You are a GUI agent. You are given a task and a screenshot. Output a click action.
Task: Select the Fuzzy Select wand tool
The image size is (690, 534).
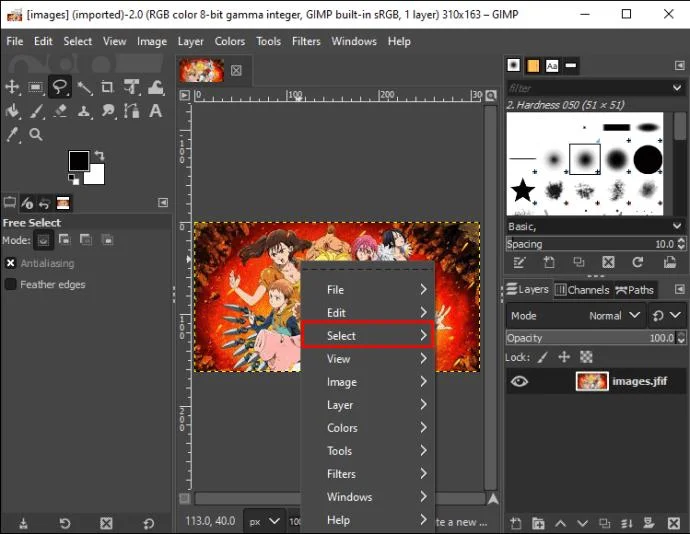[x=84, y=87]
